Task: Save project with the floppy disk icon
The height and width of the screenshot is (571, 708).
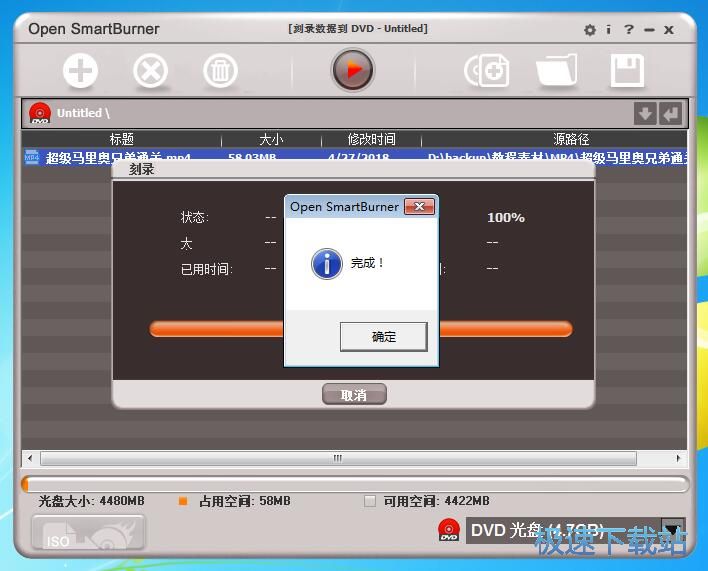Action: coord(627,70)
